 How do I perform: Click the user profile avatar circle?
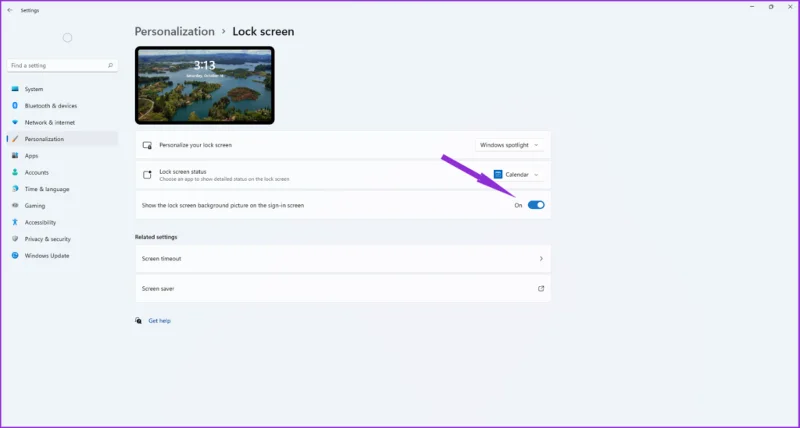pyautogui.click(x=67, y=38)
